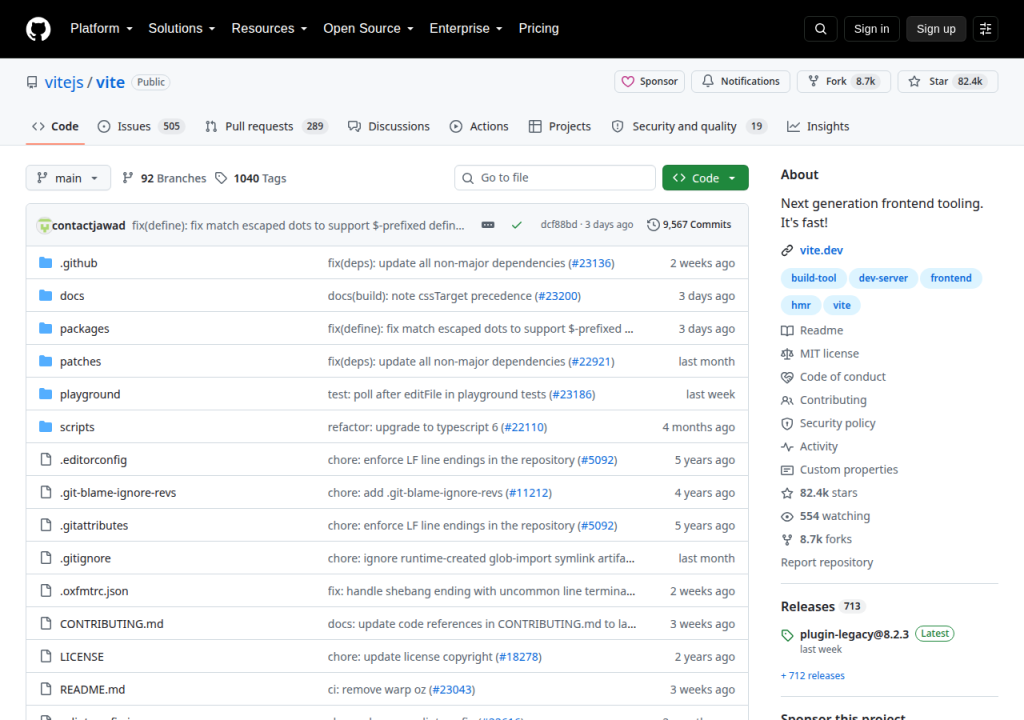Image resolution: width=1024 pixels, height=720 pixels.
Task: Click the GitHub logo icon
Action: [x=38, y=29]
